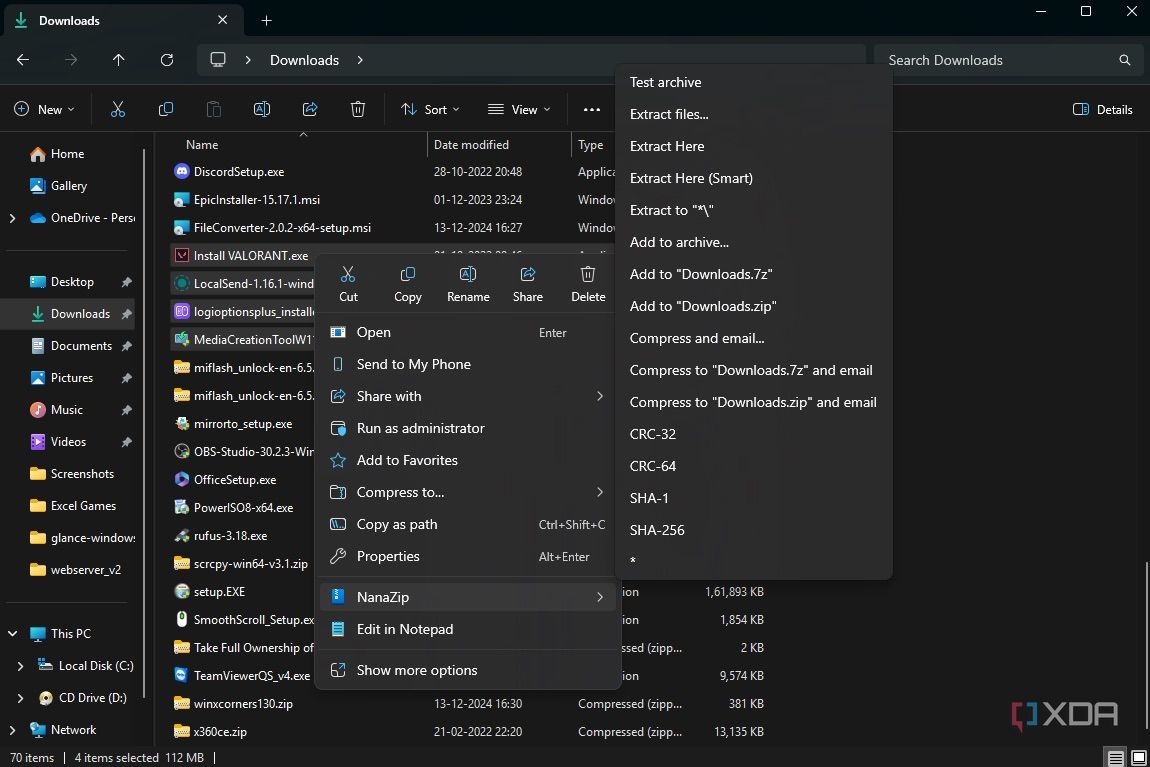Image resolution: width=1150 pixels, height=767 pixels.
Task: Open the New dropdown
Action: 44,109
